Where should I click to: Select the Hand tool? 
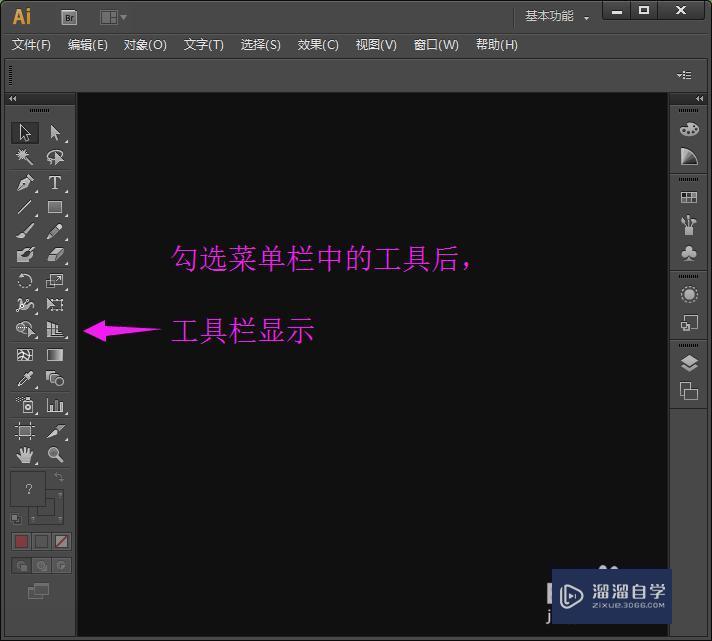pyautogui.click(x=25, y=454)
